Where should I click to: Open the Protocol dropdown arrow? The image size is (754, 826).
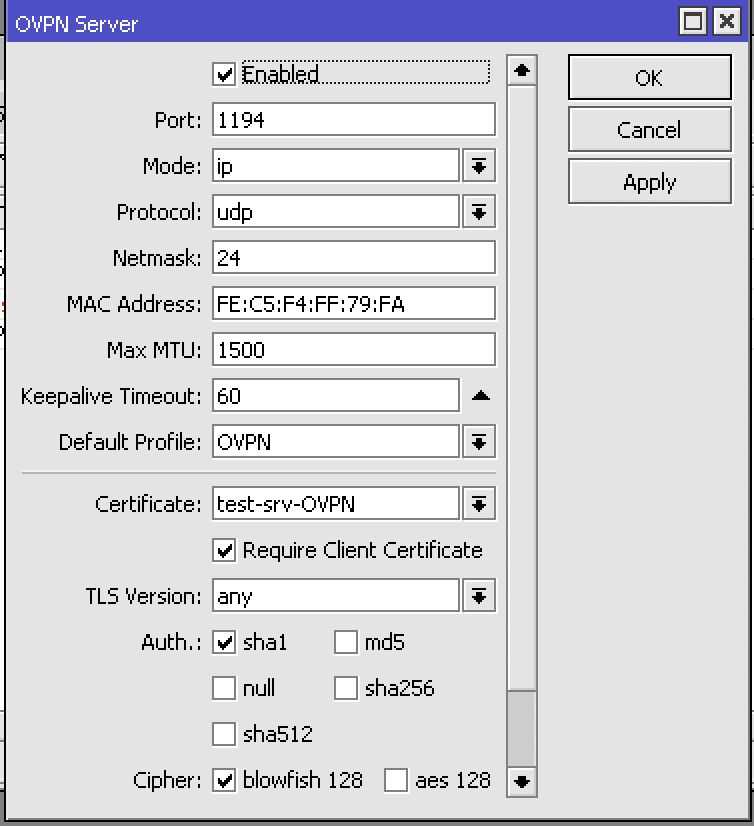(479, 212)
